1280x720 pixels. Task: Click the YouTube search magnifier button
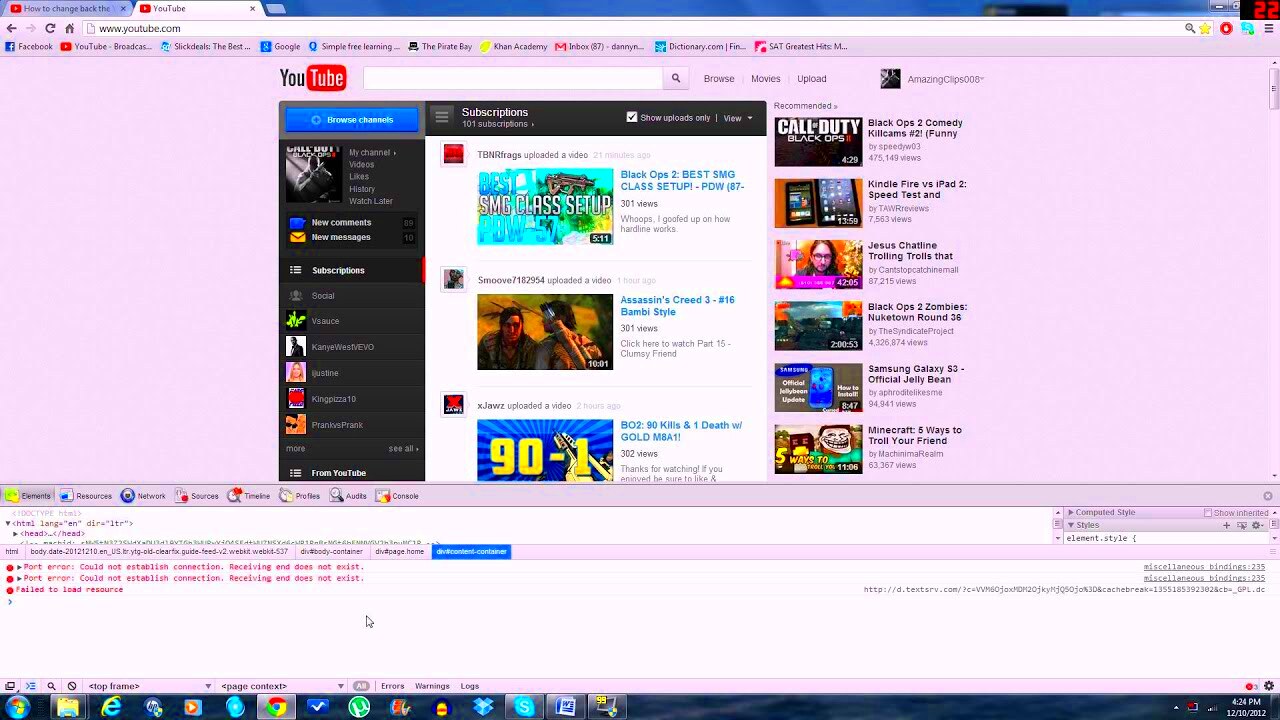[676, 78]
